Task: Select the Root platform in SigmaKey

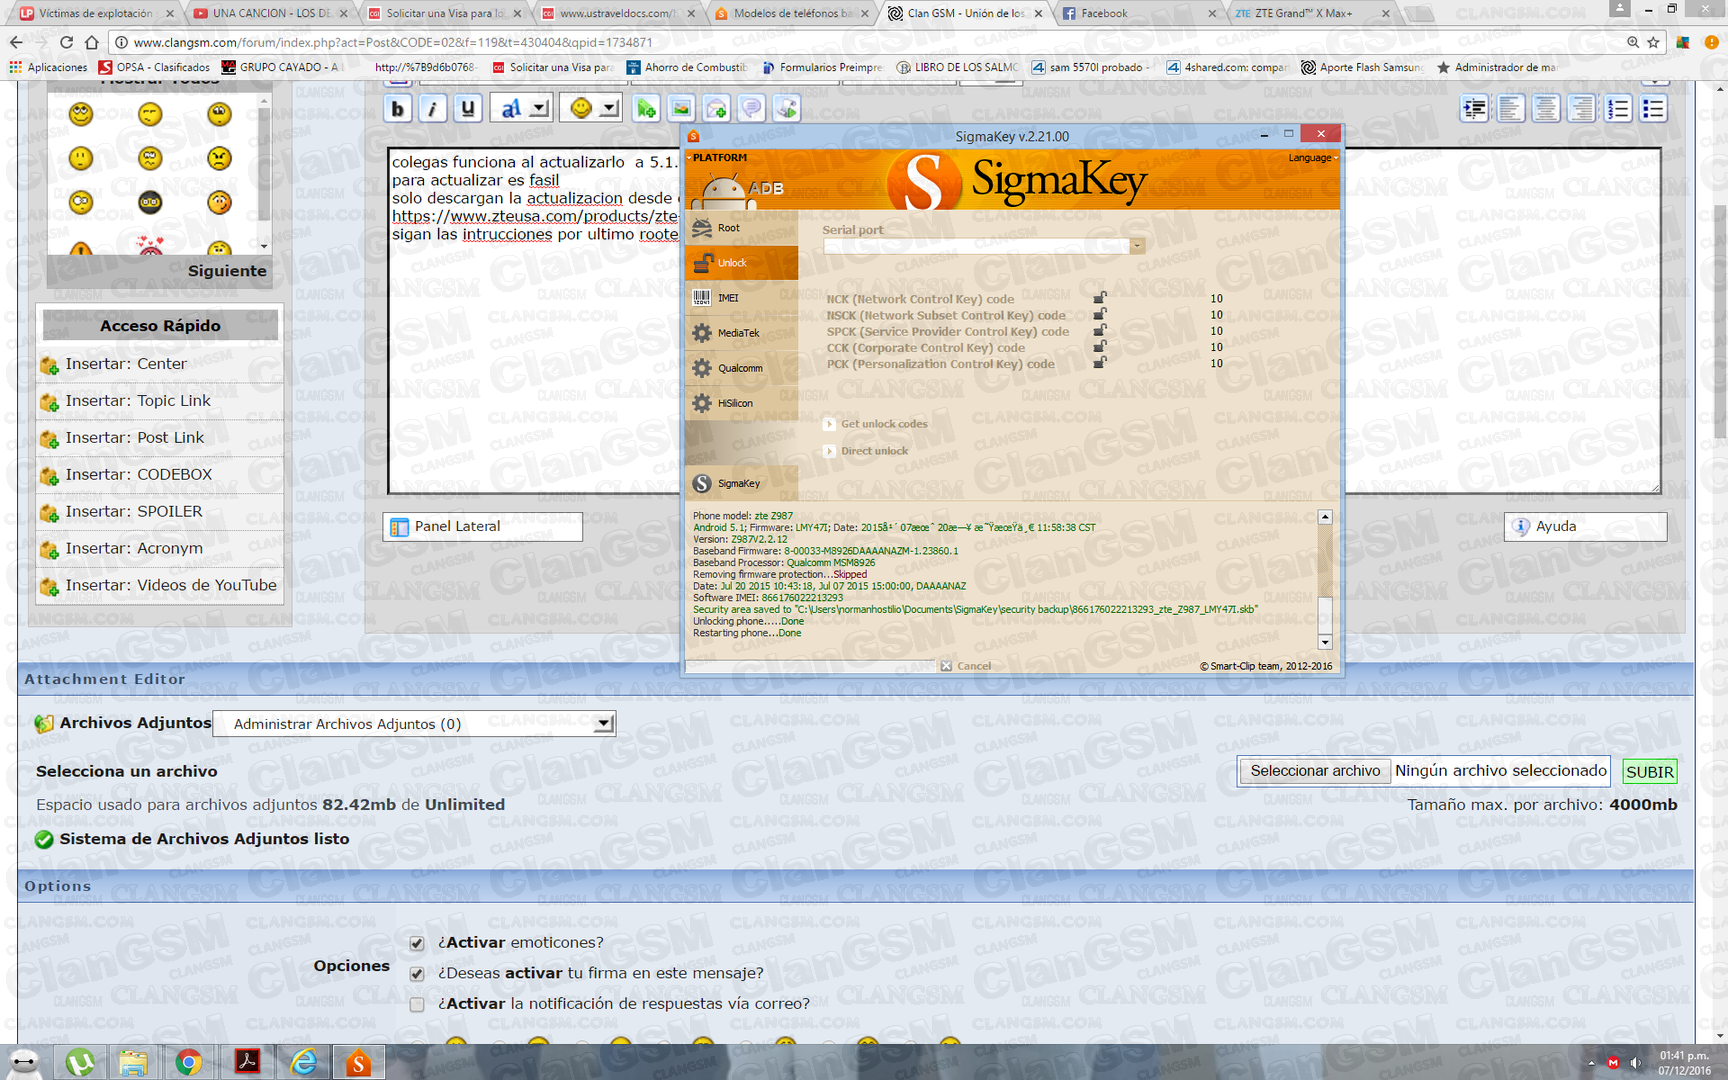Action: click(x=741, y=228)
